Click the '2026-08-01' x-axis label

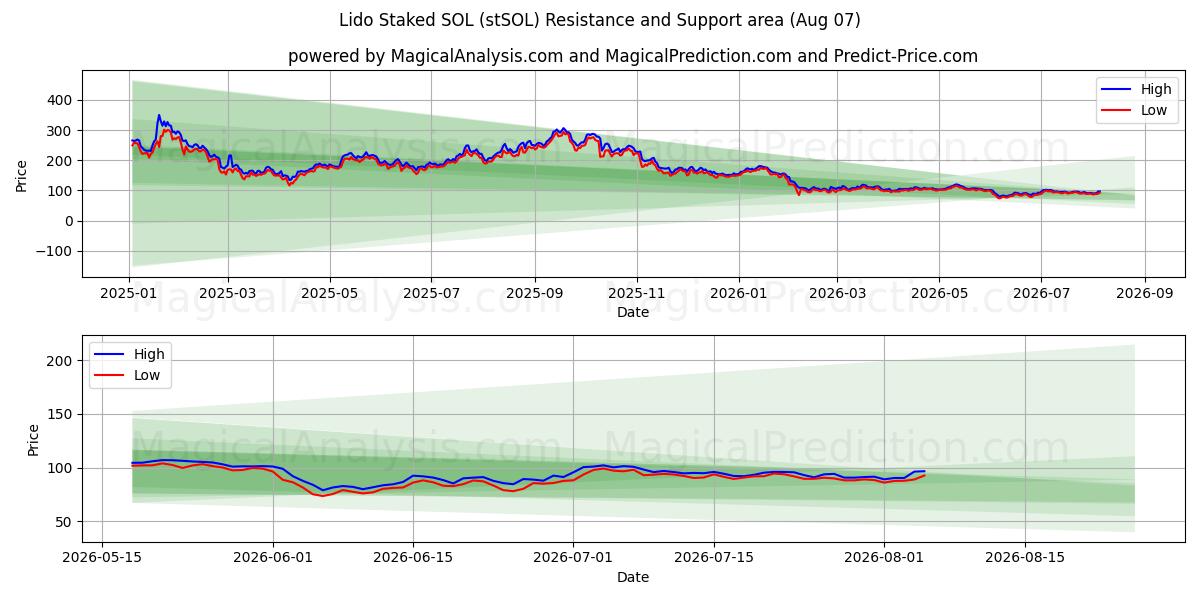pyautogui.click(x=885, y=558)
